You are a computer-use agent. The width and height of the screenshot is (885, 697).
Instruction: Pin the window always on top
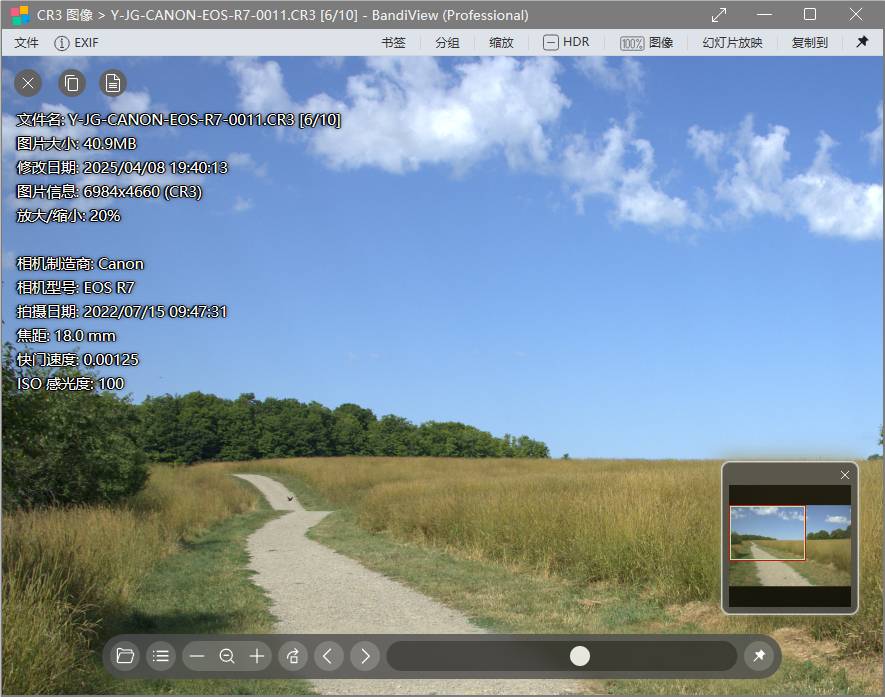coord(862,42)
